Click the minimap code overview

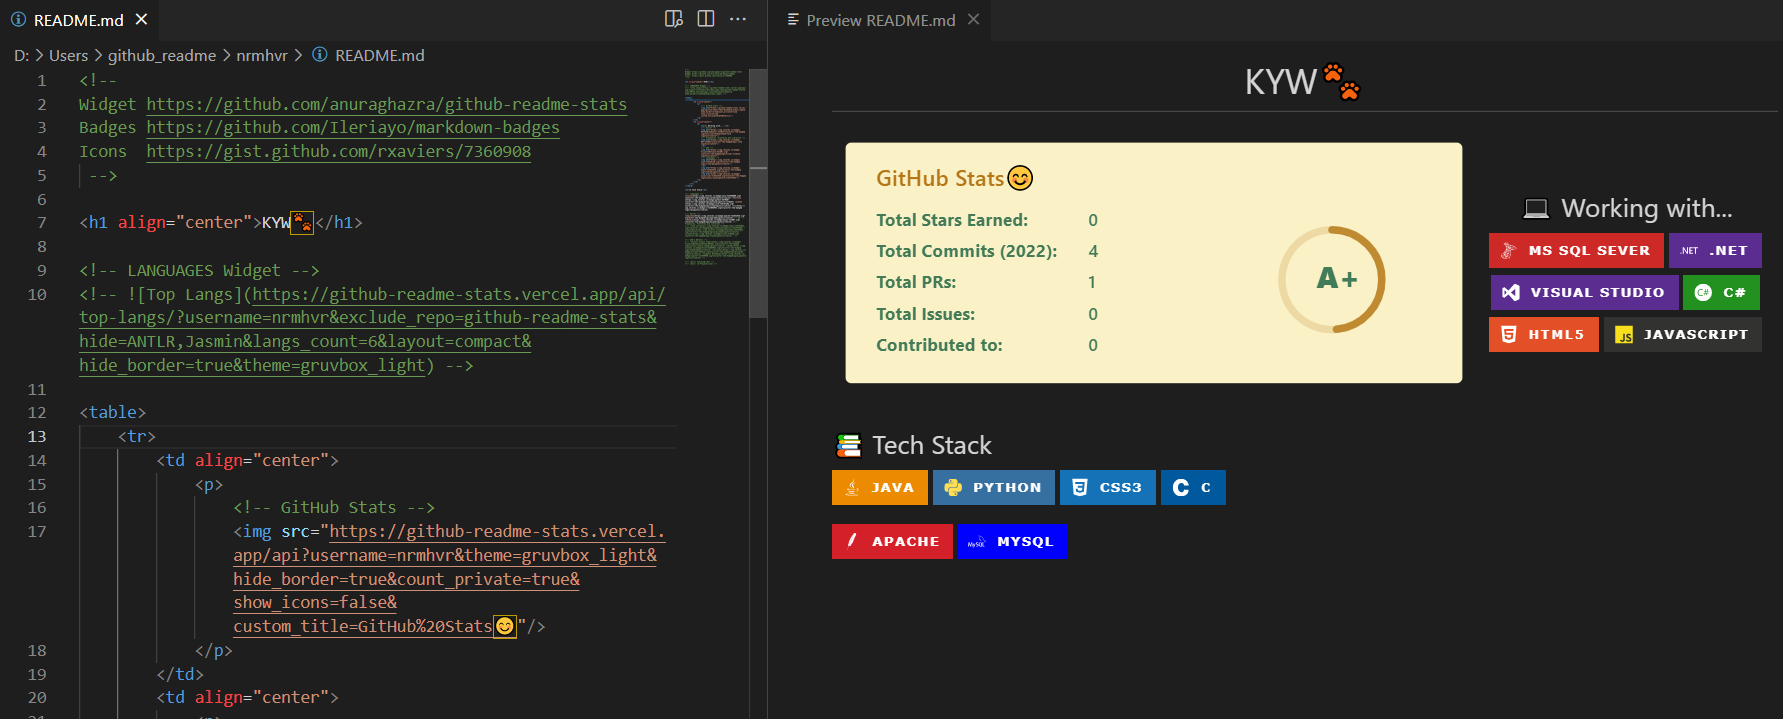point(716,168)
